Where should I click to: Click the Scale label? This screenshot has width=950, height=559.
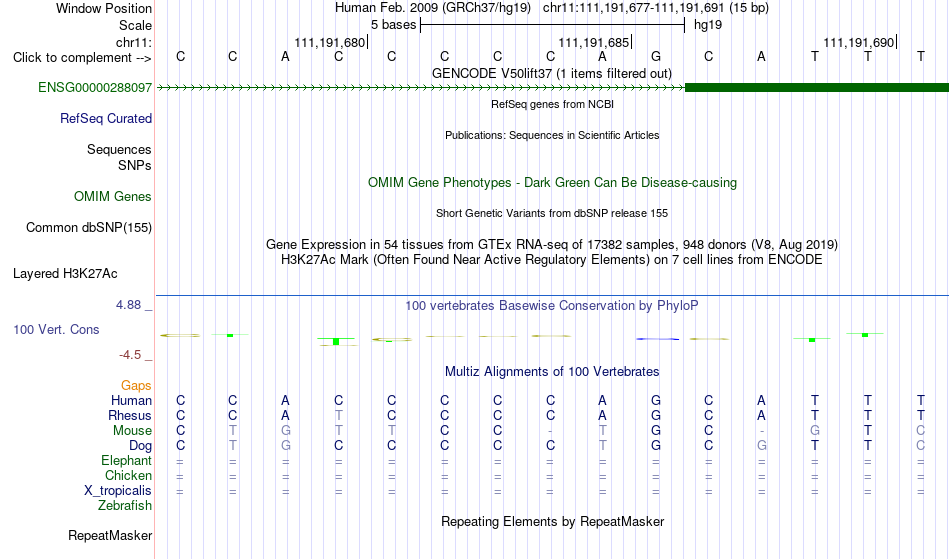point(135,25)
